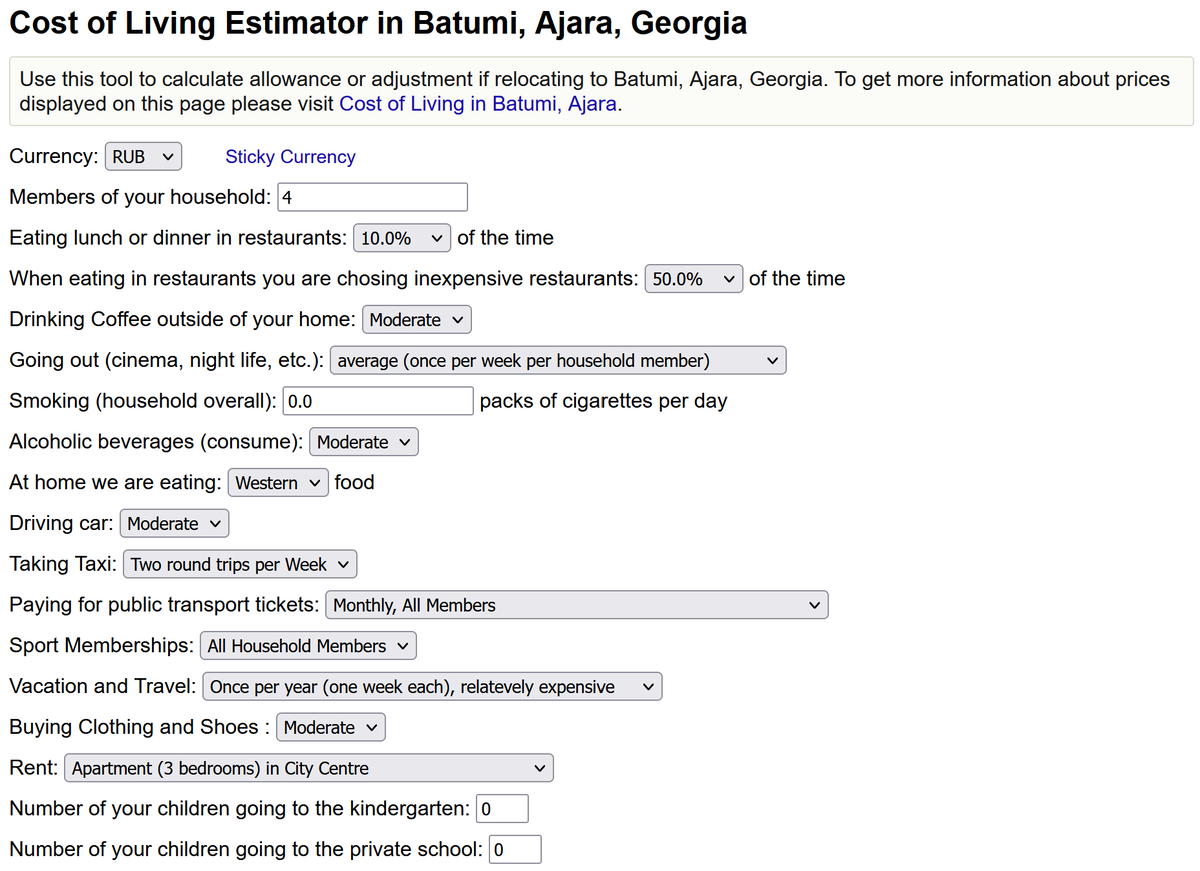Open the inexpensive restaurants 50.0% dropdown
This screenshot has height=871, width=1200.
point(694,279)
